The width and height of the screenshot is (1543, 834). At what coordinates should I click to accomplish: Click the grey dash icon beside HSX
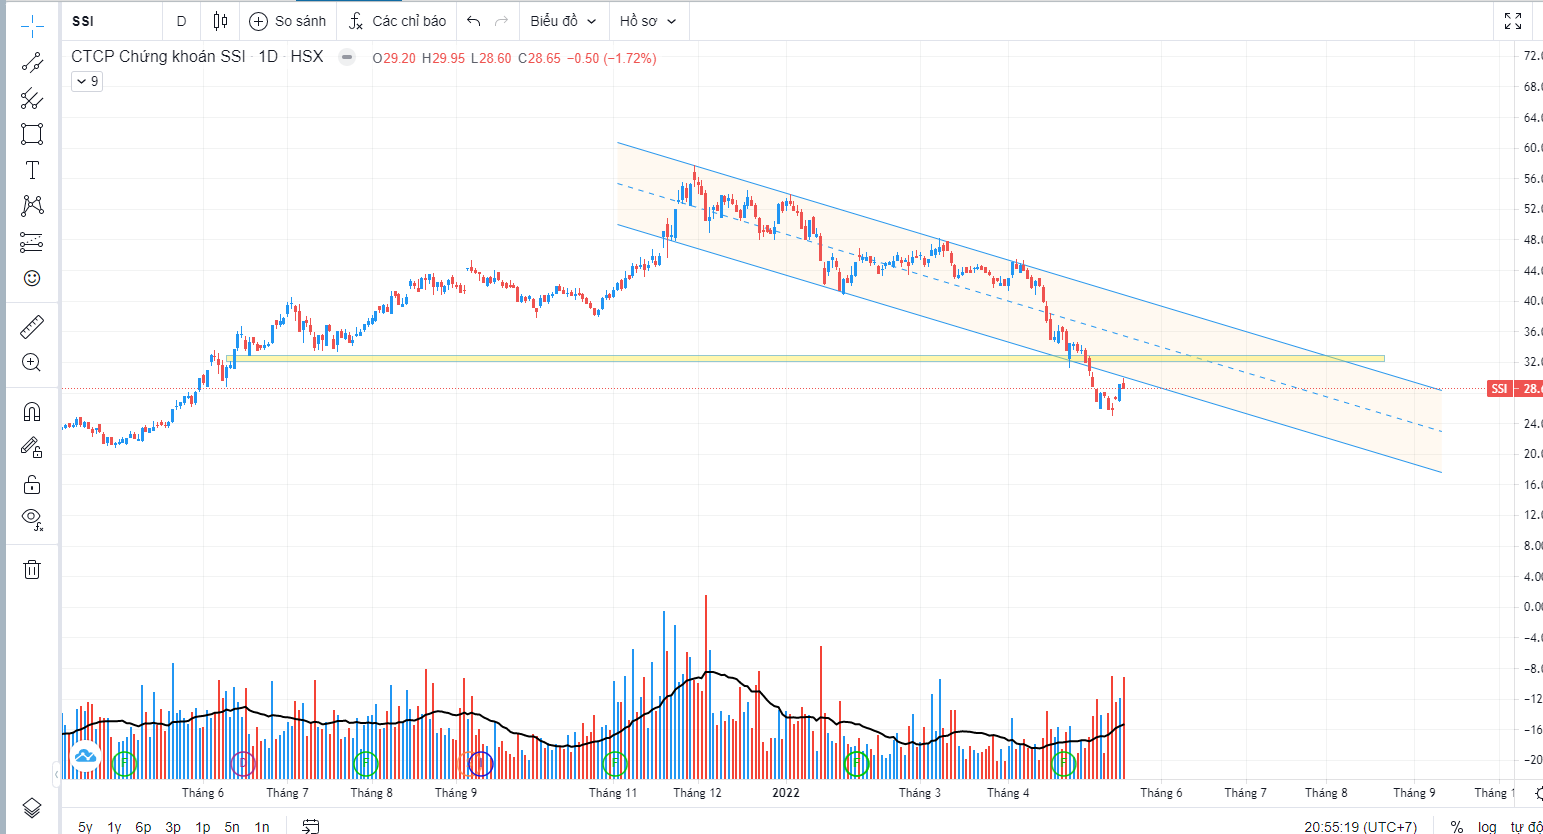tap(347, 57)
